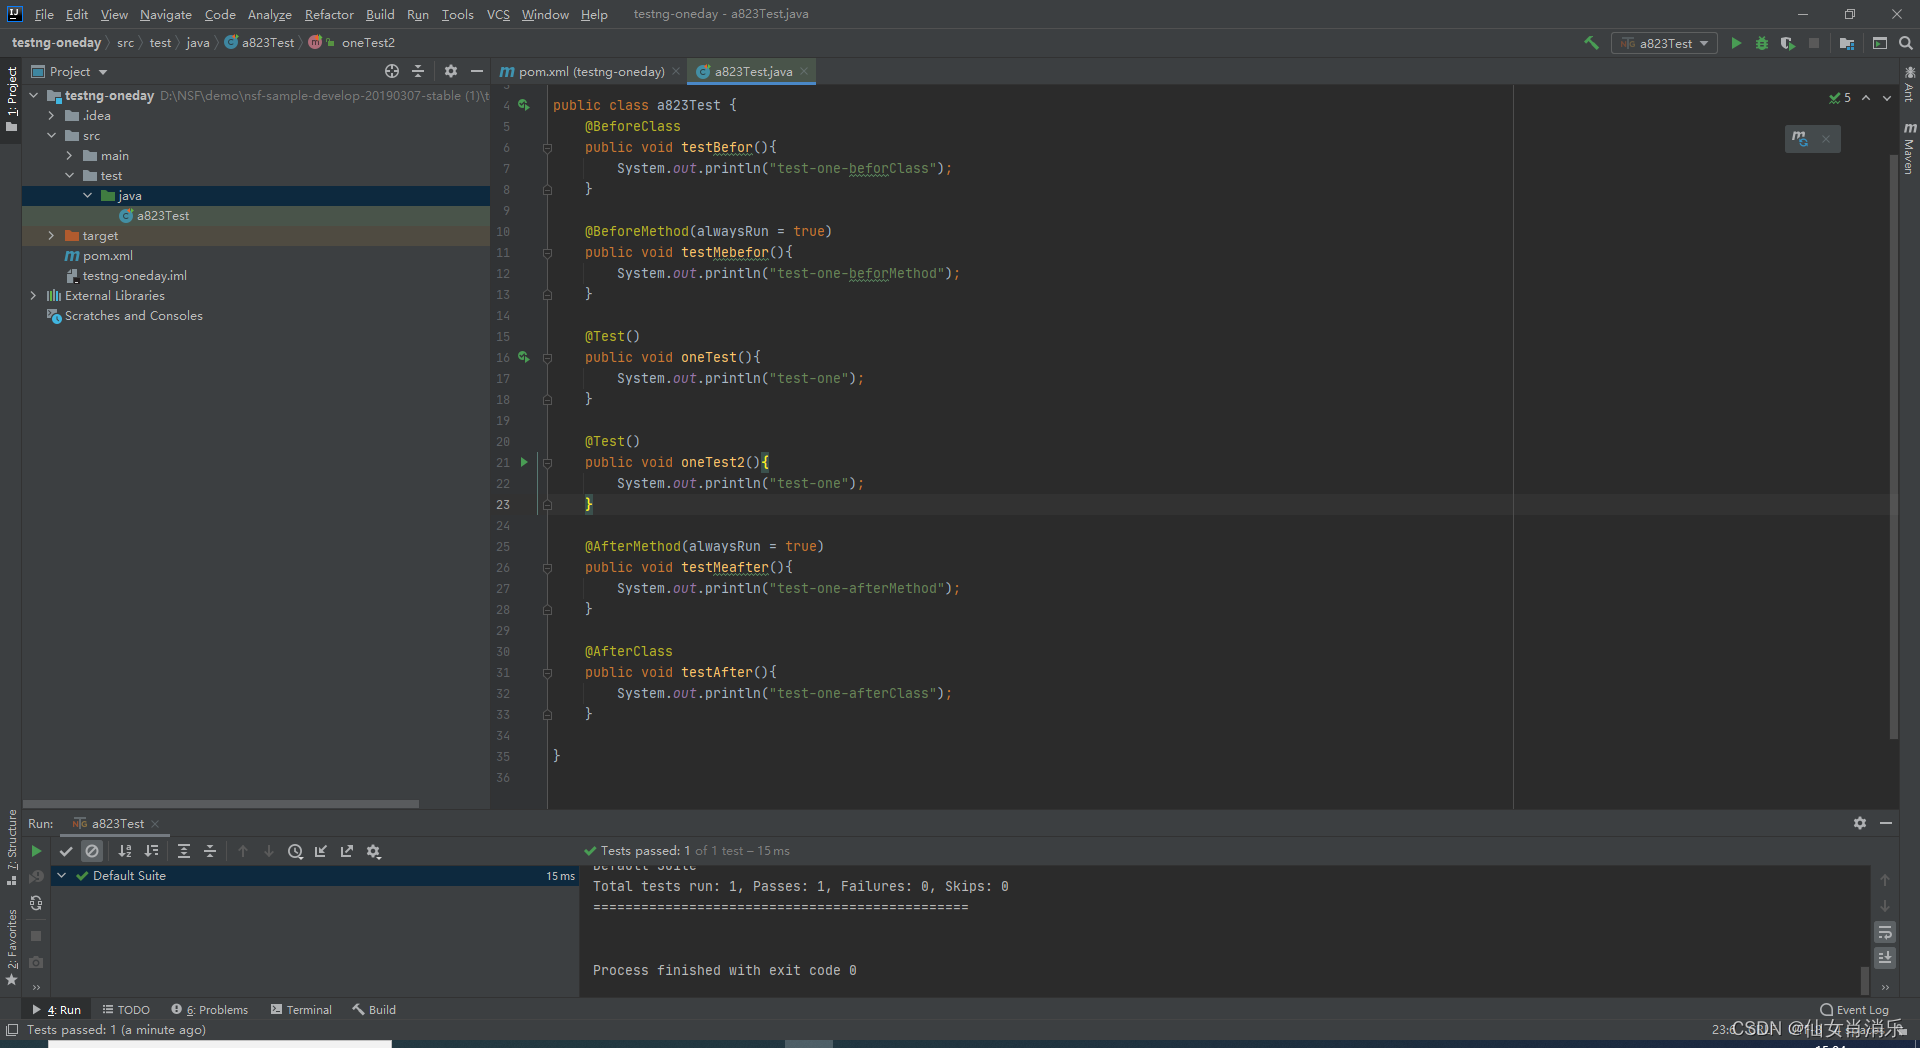Expand External Libraries node
Viewport: 1920px width, 1048px height.
(34, 295)
